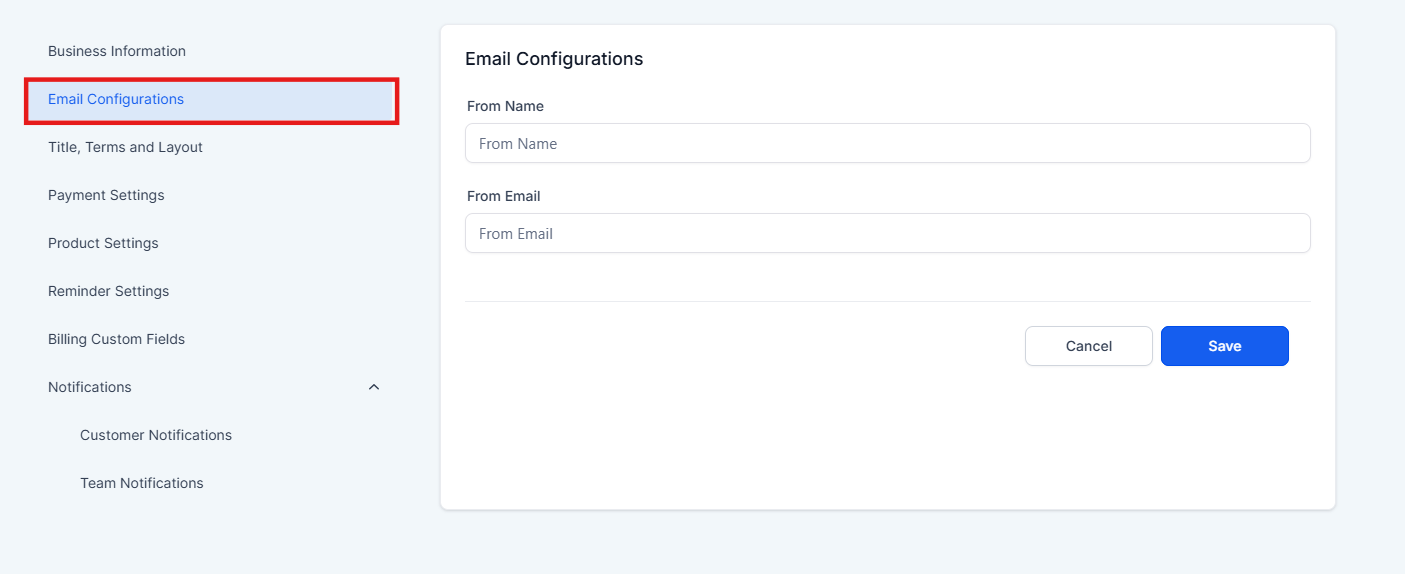
Task: Select Email Configurations in sidebar
Action: tap(116, 99)
